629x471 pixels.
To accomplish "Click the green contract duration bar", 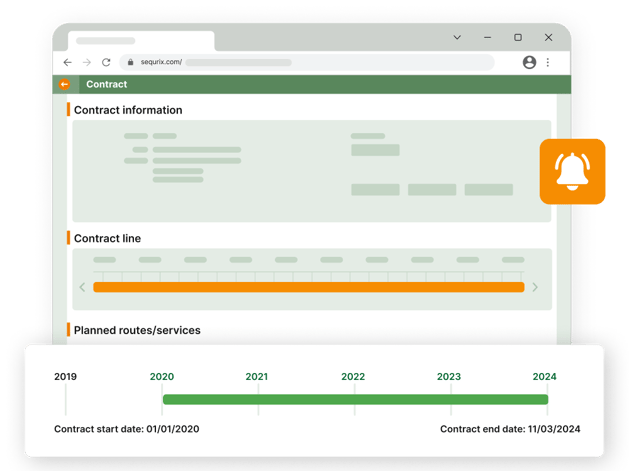I will [x=355, y=399].
